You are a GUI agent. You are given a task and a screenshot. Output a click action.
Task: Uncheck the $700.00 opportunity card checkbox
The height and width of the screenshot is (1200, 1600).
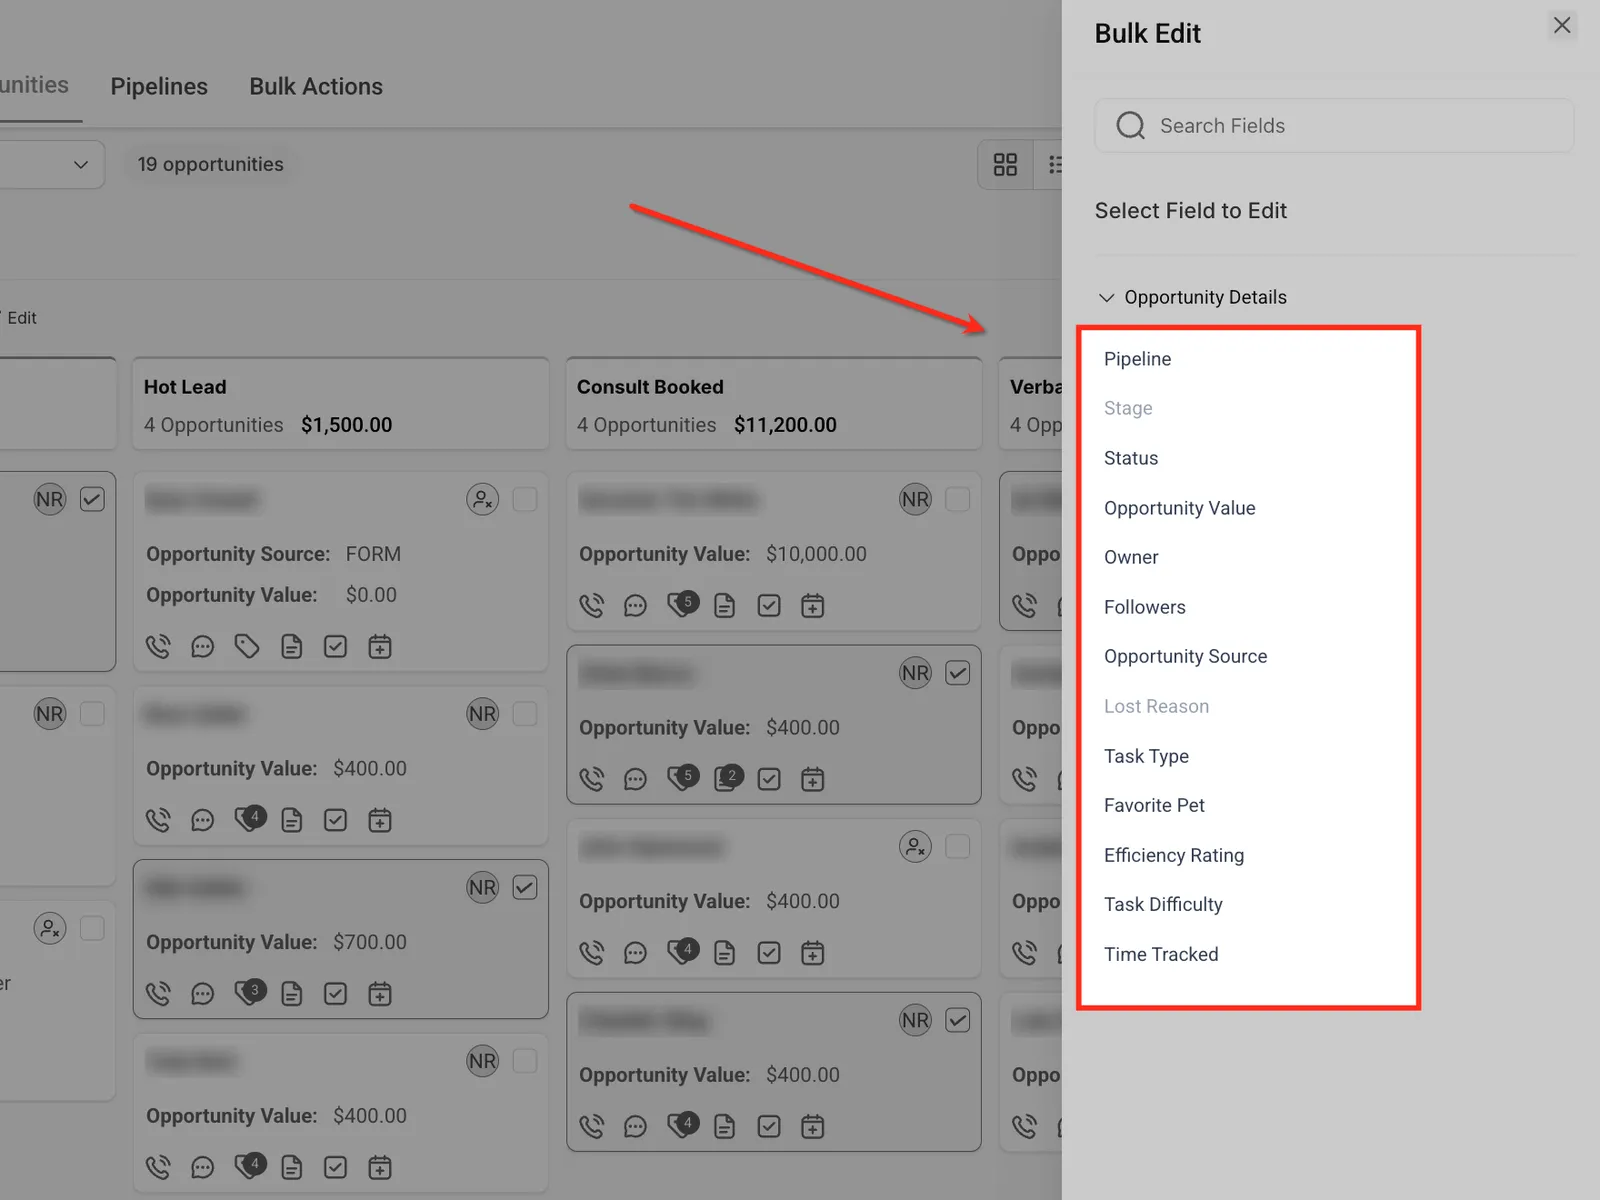525,887
